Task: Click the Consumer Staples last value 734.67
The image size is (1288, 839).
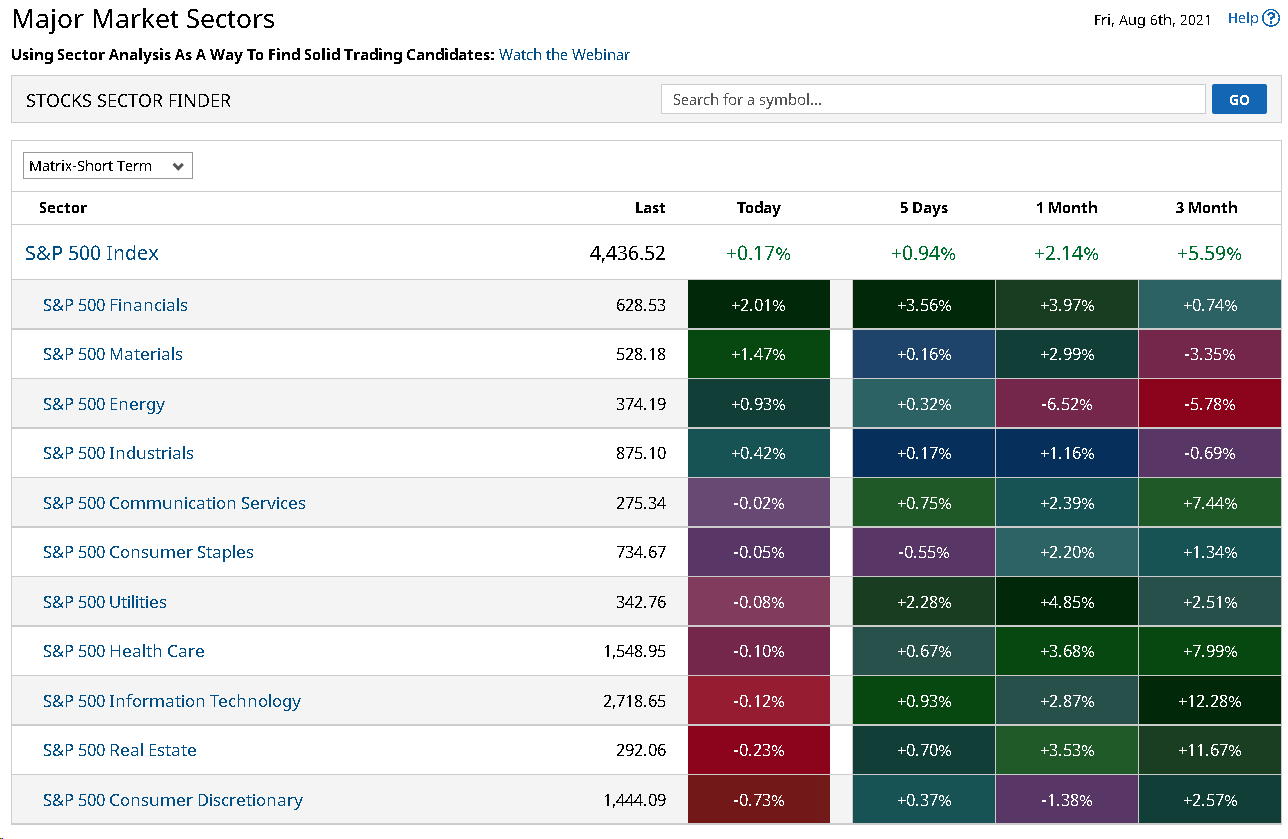Action: coord(641,552)
